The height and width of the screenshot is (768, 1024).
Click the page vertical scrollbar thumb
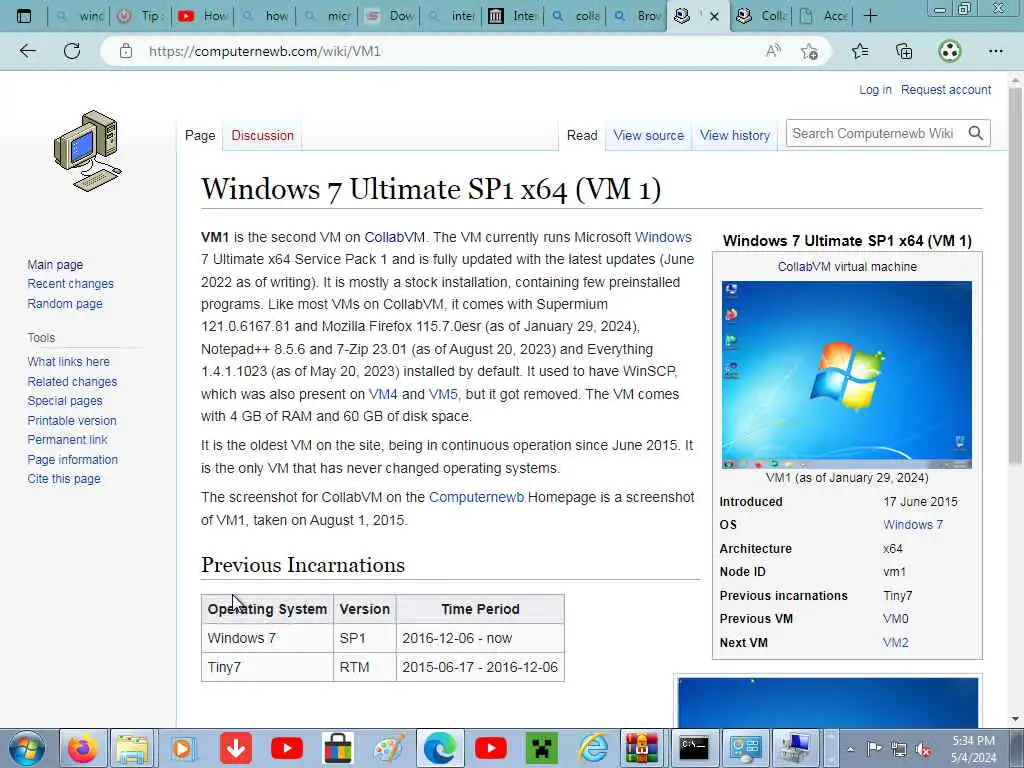tap(1015, 274)
